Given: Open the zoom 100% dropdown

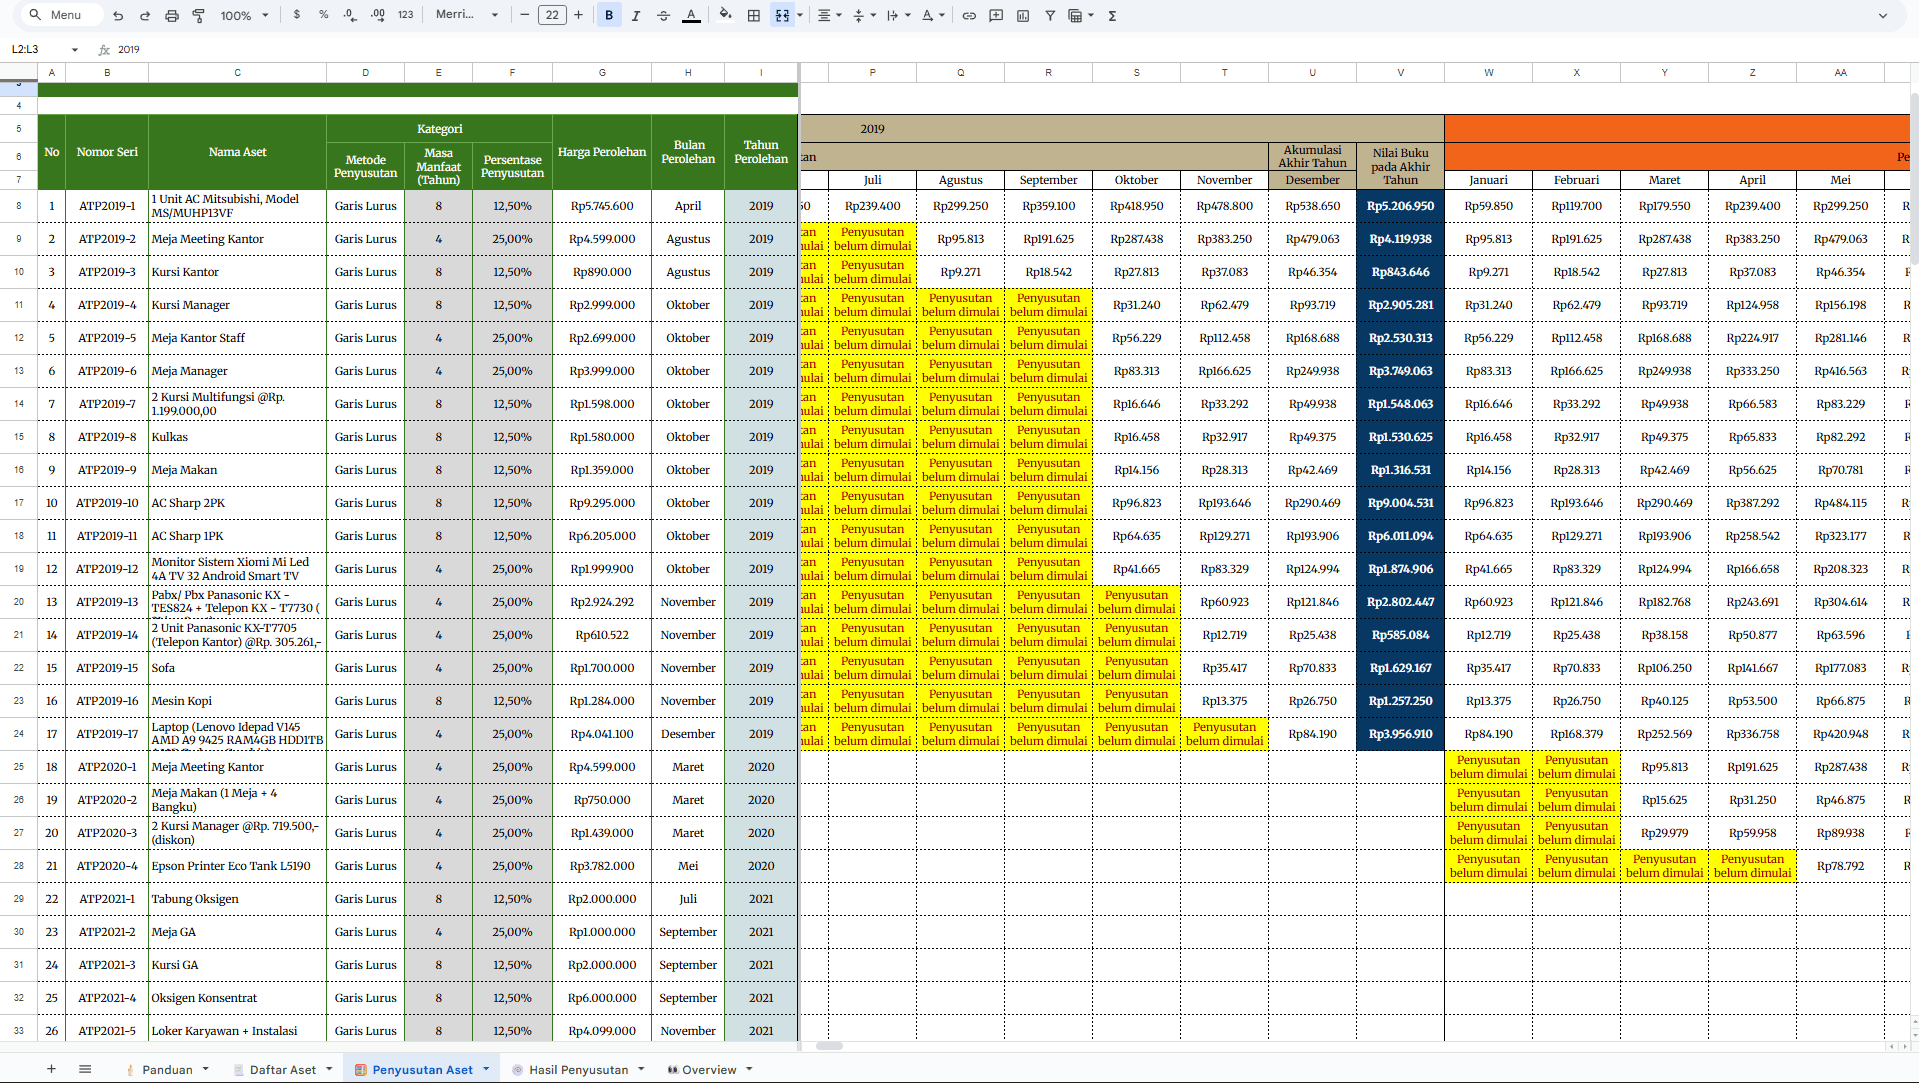Looking at the screenshot, I should tap(244, 16).
